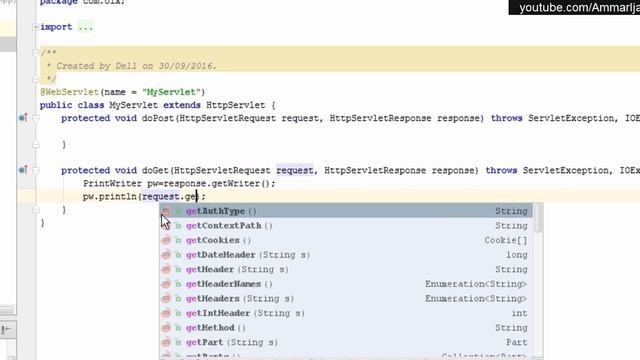
Task: Click highlighted request parameter in doGet
Action: (295, 171)
